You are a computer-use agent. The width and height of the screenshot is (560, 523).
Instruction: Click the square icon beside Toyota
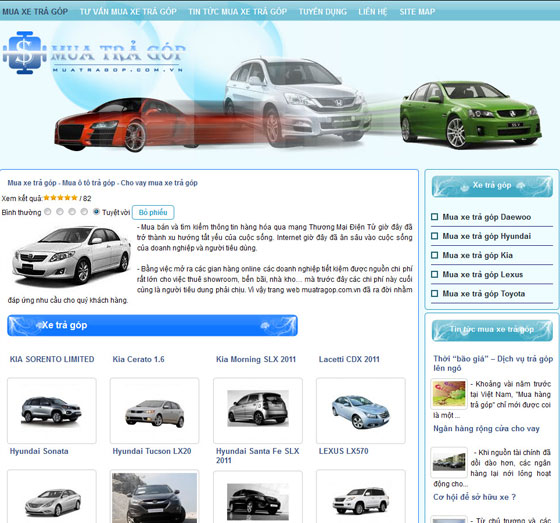click(435, 294)
